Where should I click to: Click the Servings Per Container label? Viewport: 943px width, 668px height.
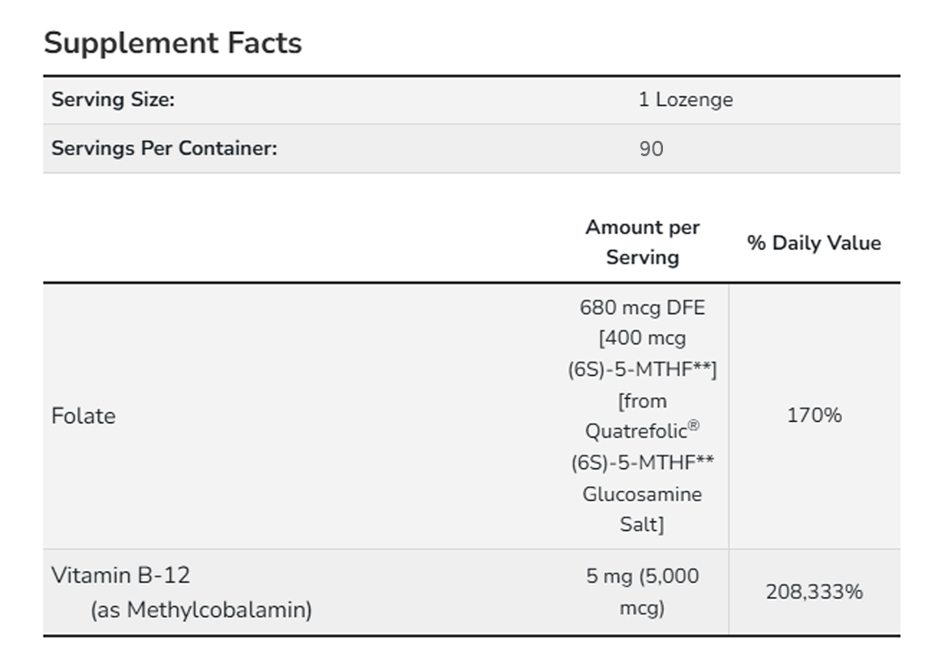click(x=164, y=148)
